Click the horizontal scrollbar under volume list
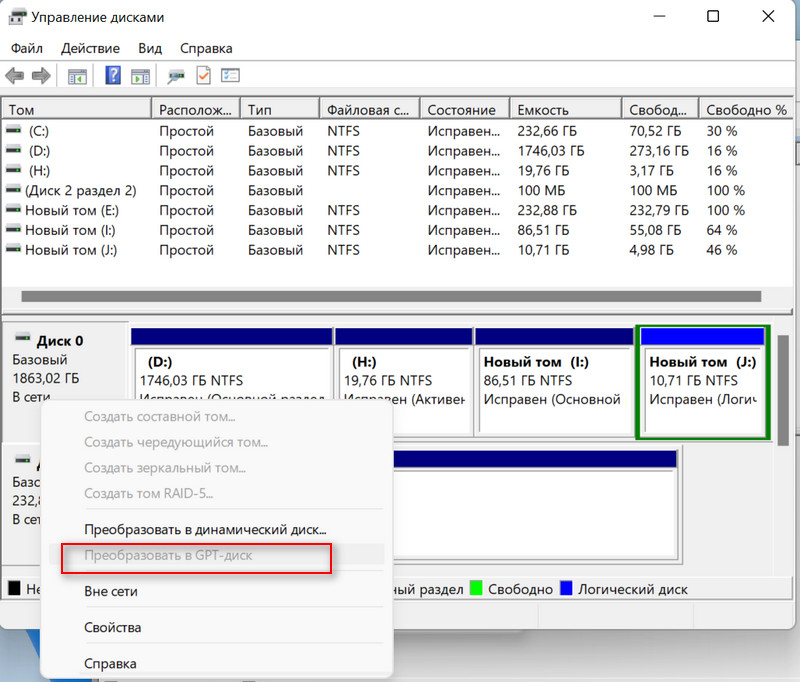Screen dimensions: 800x682 pyautogui.click(x=390, y=296)
